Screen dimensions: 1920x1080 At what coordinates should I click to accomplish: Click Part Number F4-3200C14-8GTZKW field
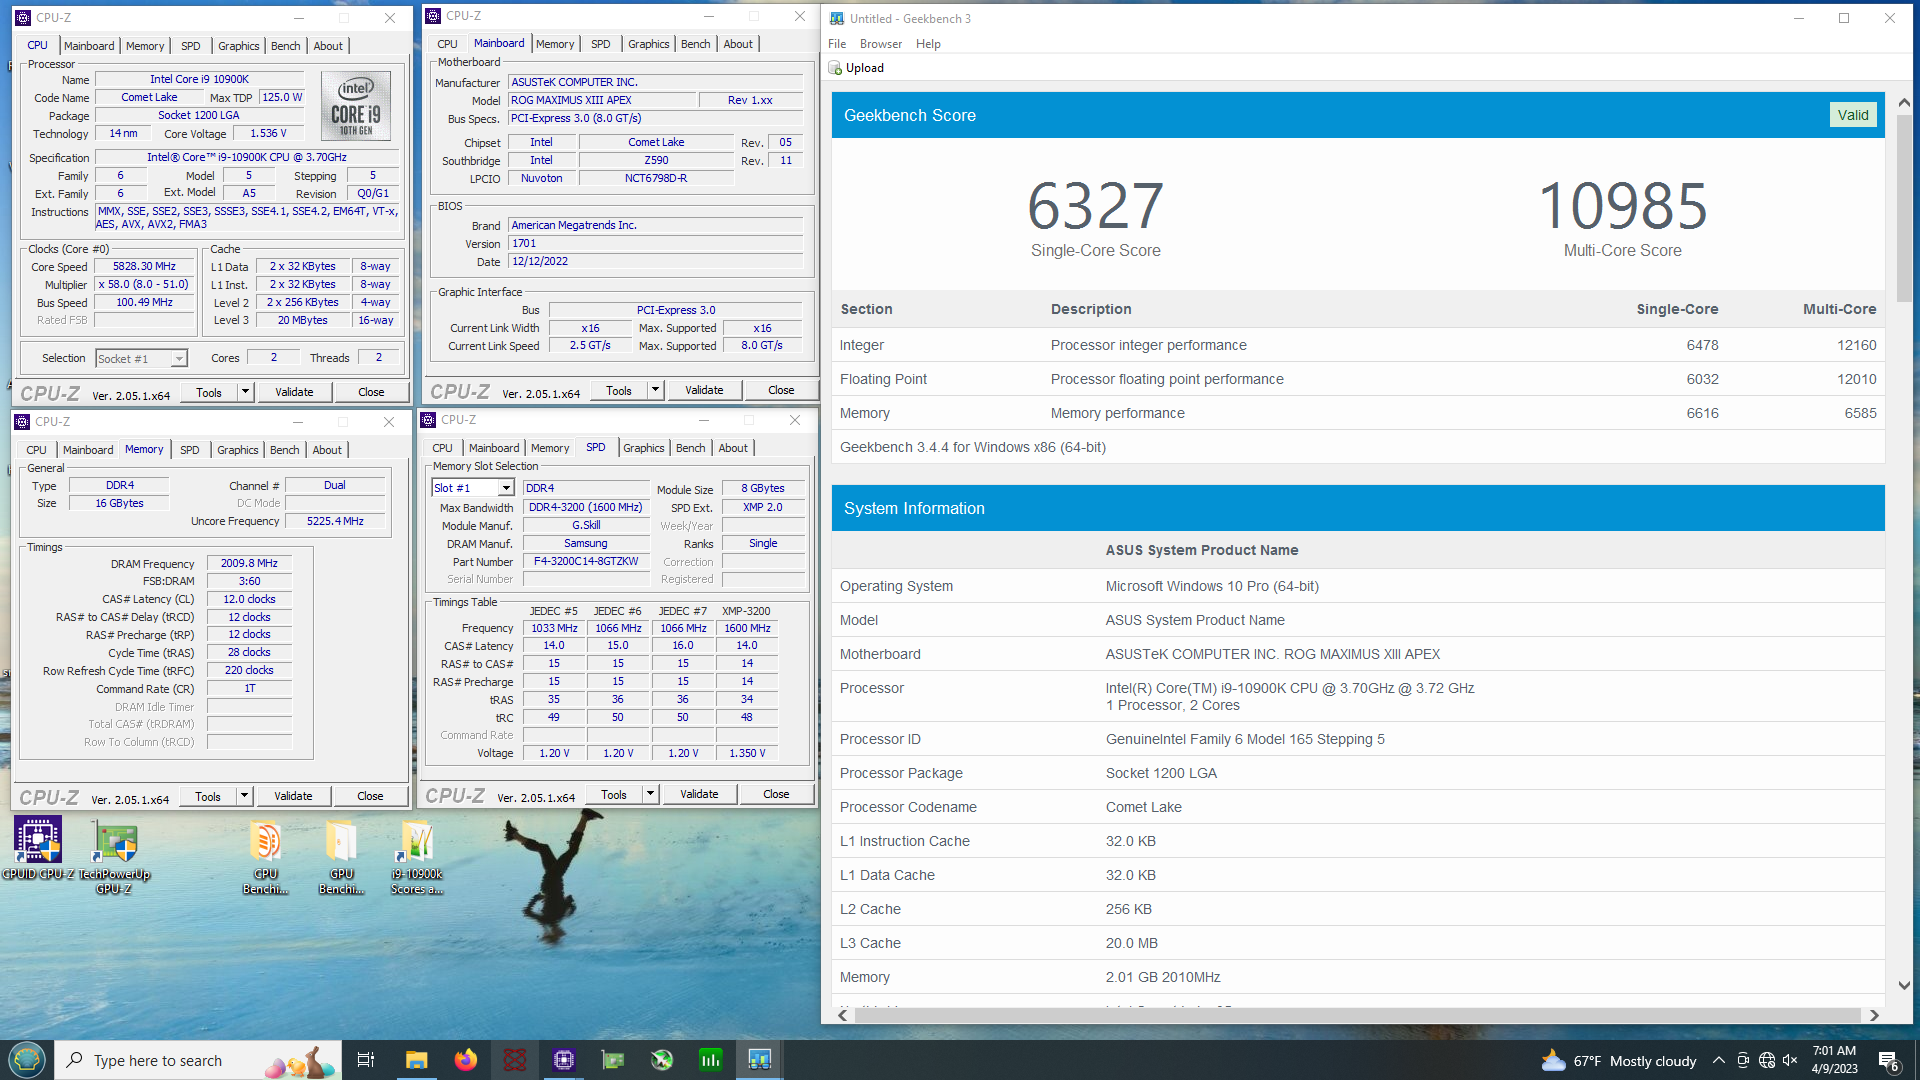tap(586, 562)
